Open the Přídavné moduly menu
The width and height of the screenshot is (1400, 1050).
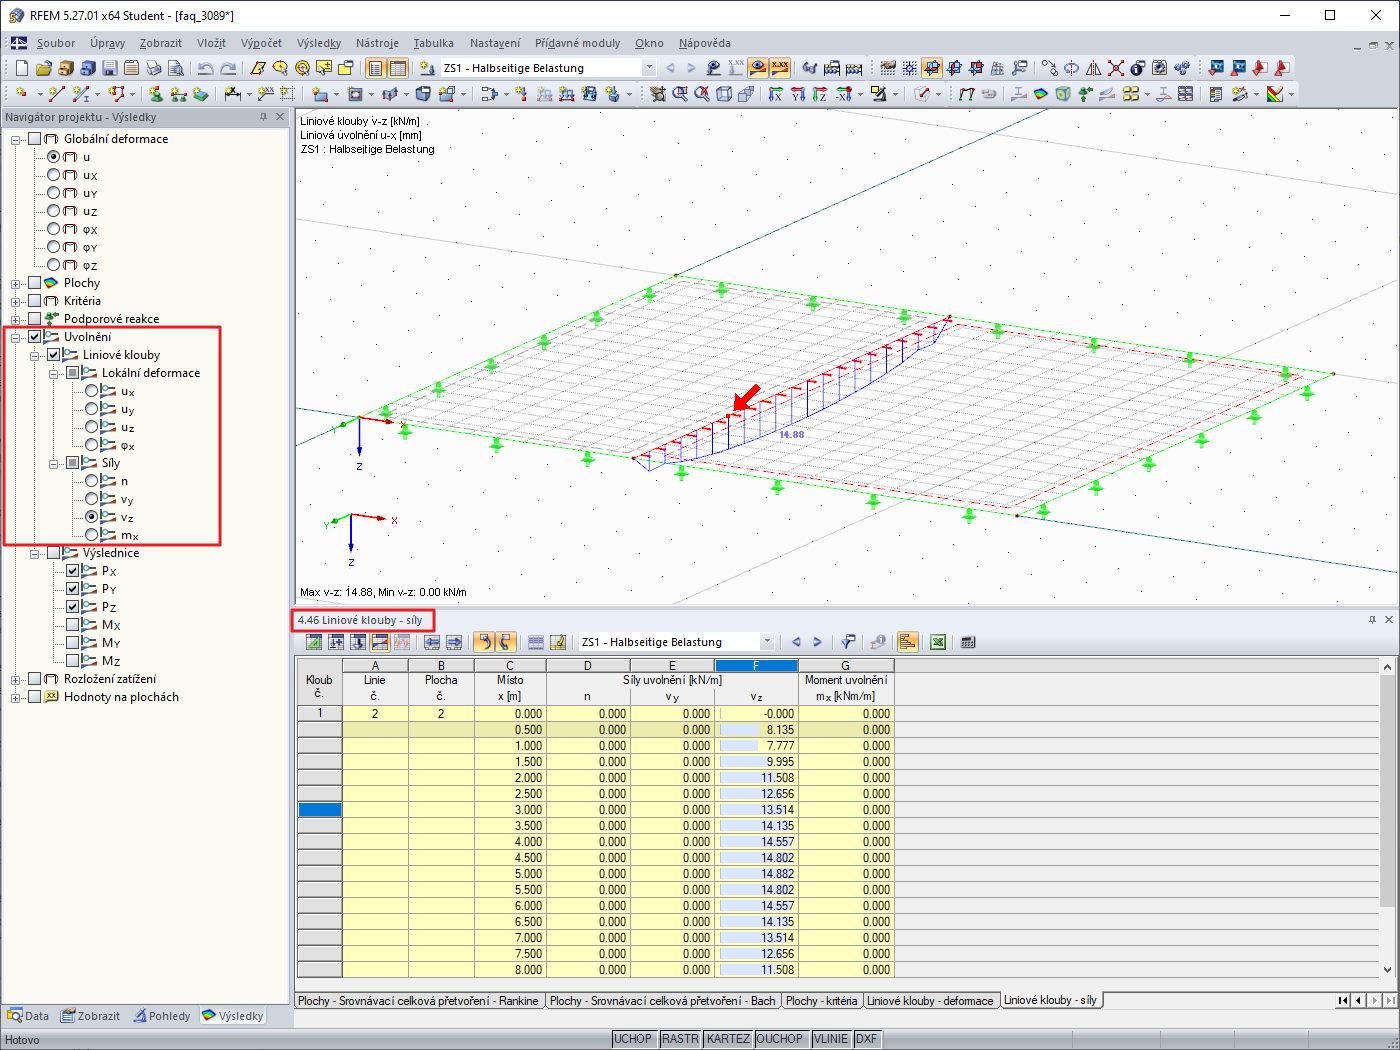(577, 43)
